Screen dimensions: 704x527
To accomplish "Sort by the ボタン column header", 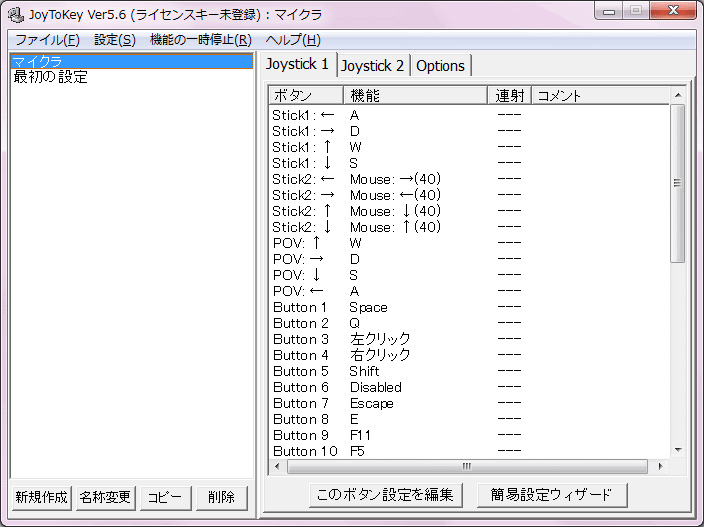I will pyautogui.click(x=306, y=95).
